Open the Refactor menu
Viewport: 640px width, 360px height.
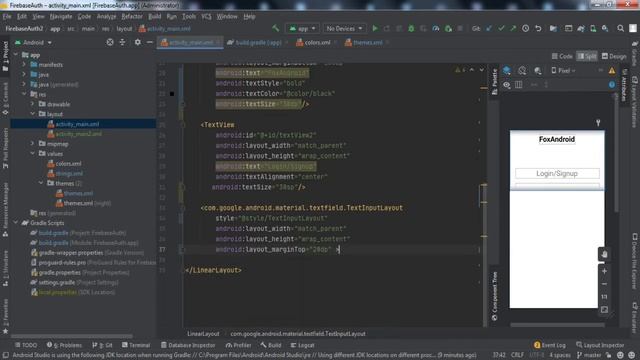pos(132,16)
